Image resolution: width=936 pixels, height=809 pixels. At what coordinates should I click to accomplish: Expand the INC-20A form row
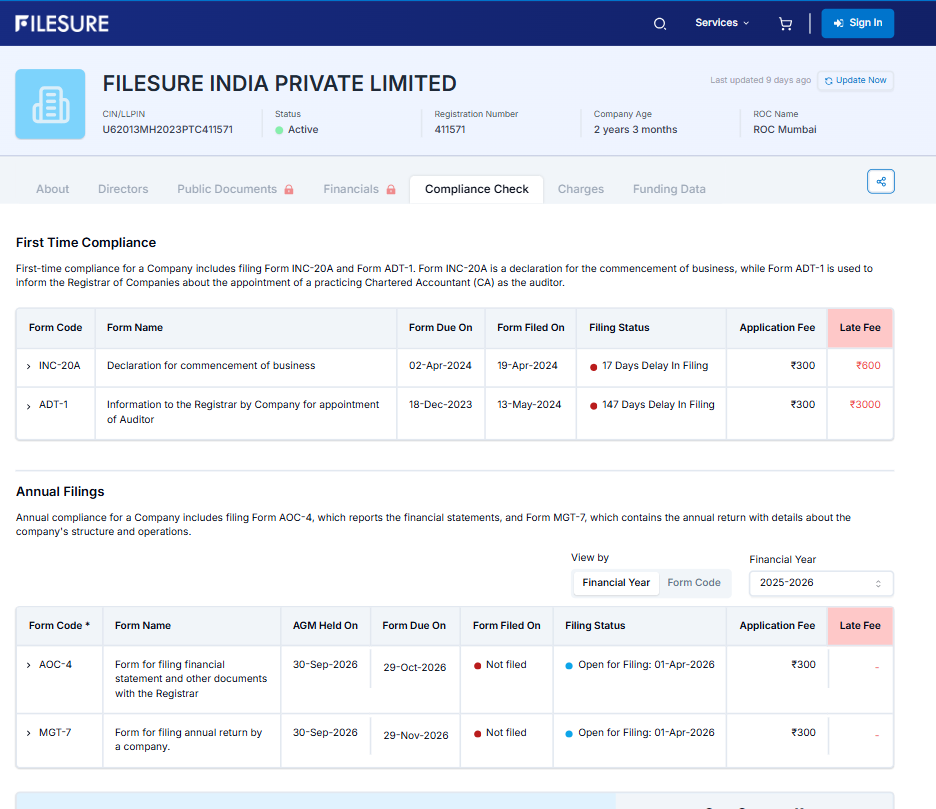tap(29, 366)
